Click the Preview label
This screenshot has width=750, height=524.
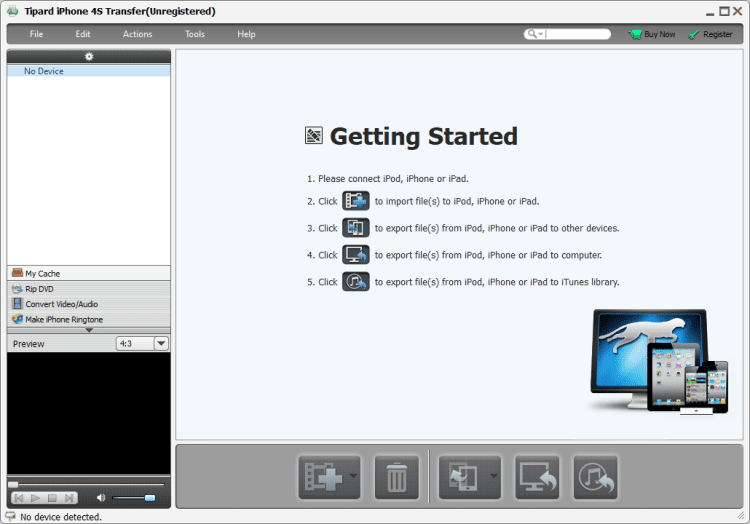(x=29, y=344)
